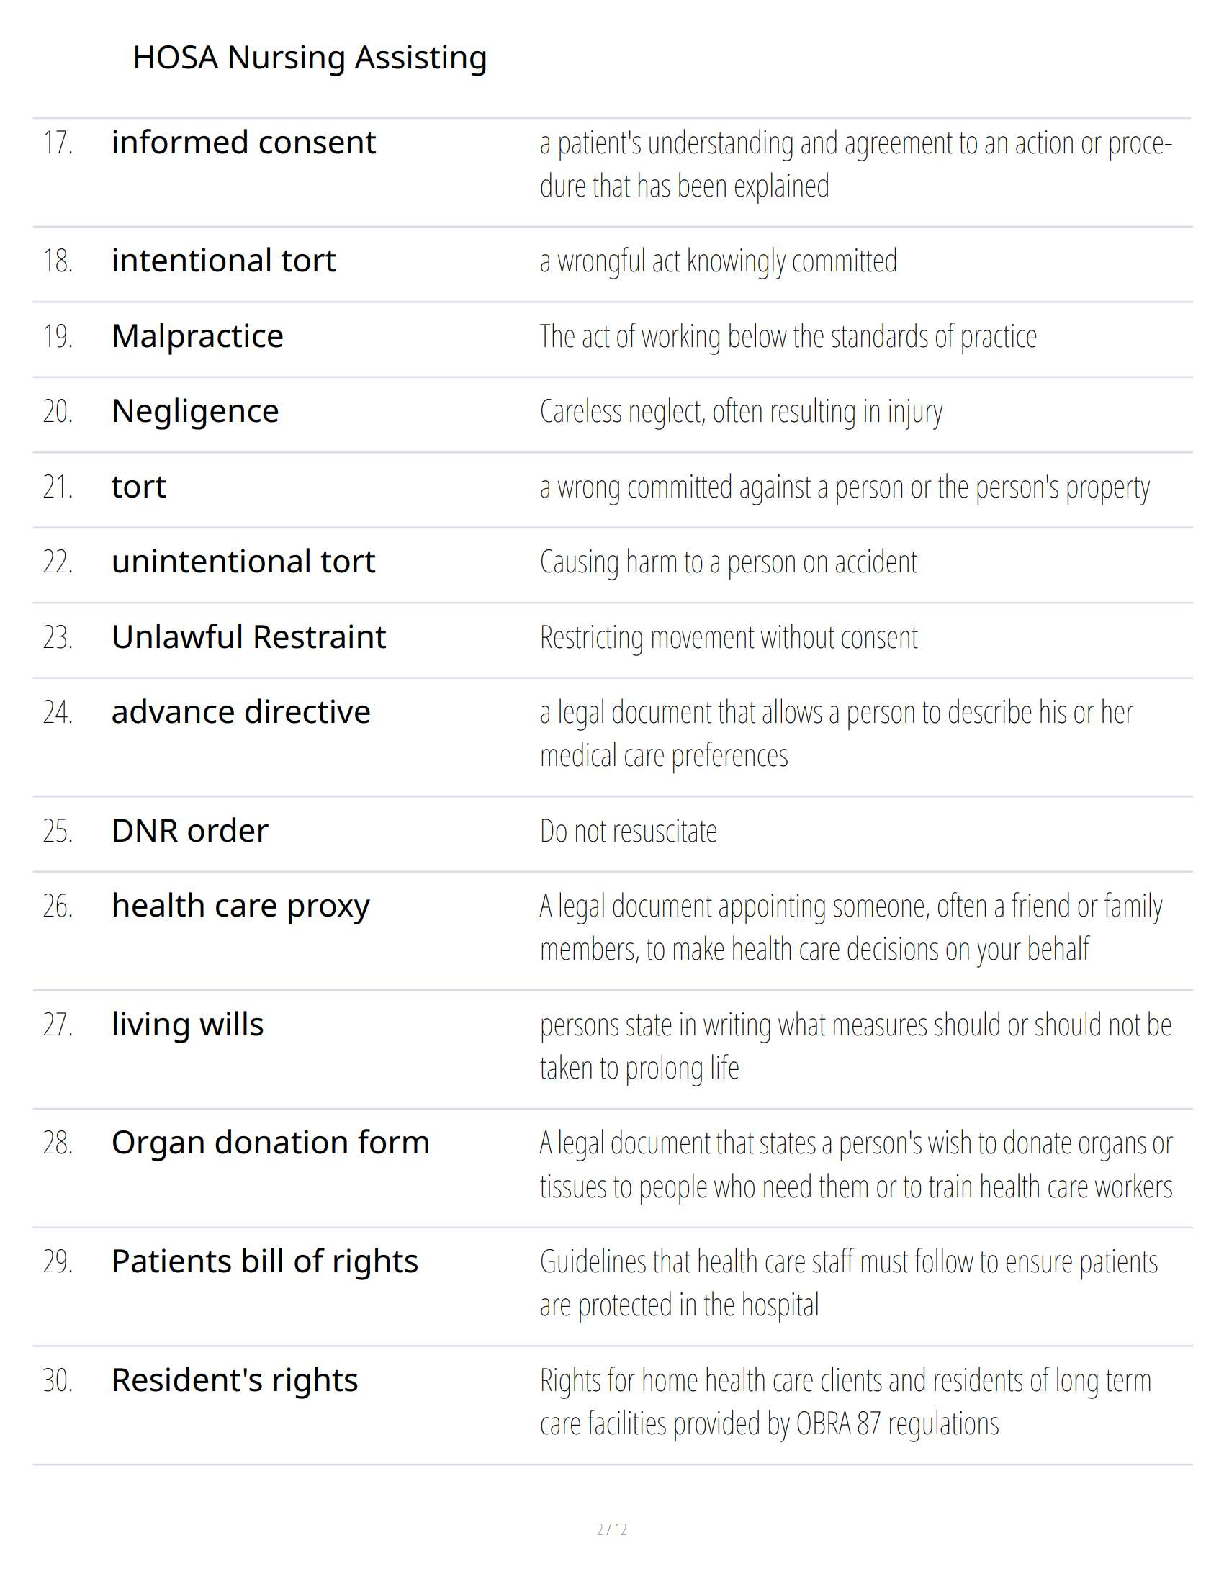Click the advance directive term
The width and height of the screenshot is (1224, 1584).
240,712
